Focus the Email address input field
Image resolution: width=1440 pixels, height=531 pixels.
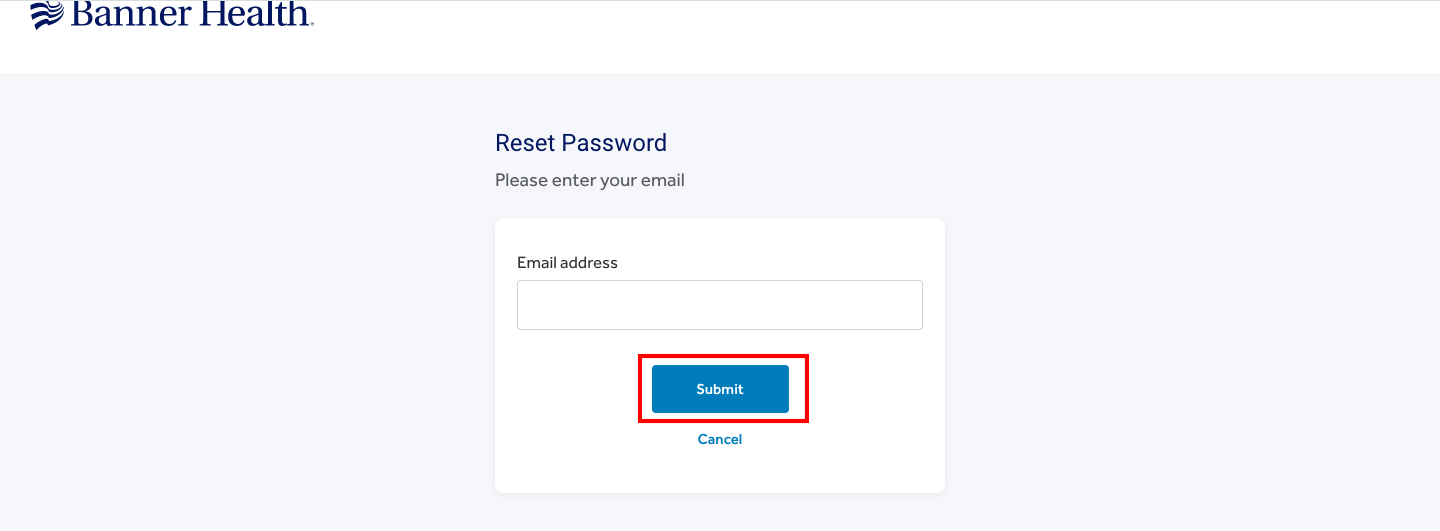[x=720, y=305]
